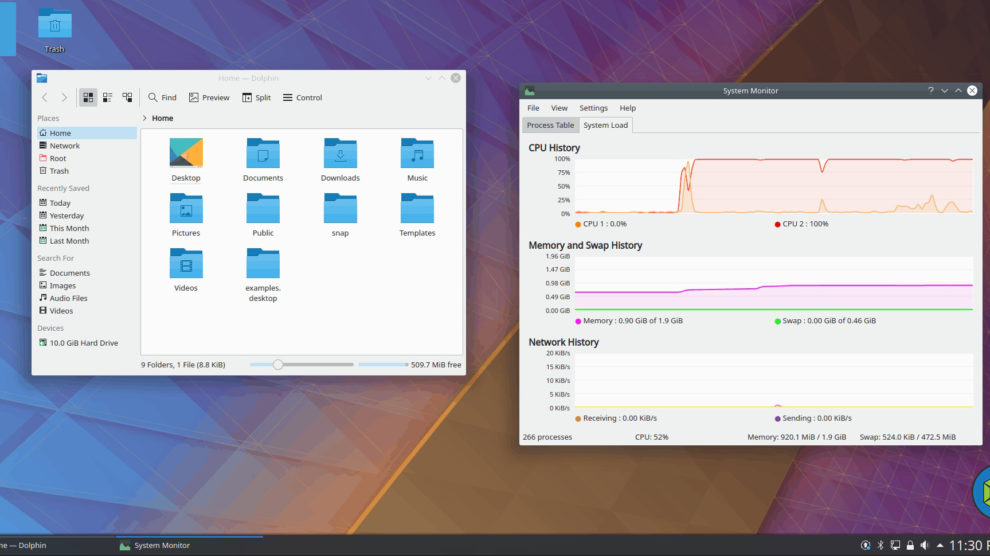Image resolution: width=990 pixels, height=556 pixels.
Task: Select the 10.0 GiB Hard Drive device
Action: pyautogui.click(x=83, y=343)
